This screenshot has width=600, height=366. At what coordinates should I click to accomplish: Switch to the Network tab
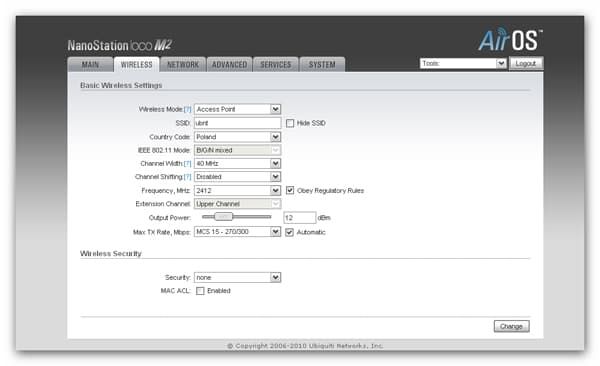(183, 65)
